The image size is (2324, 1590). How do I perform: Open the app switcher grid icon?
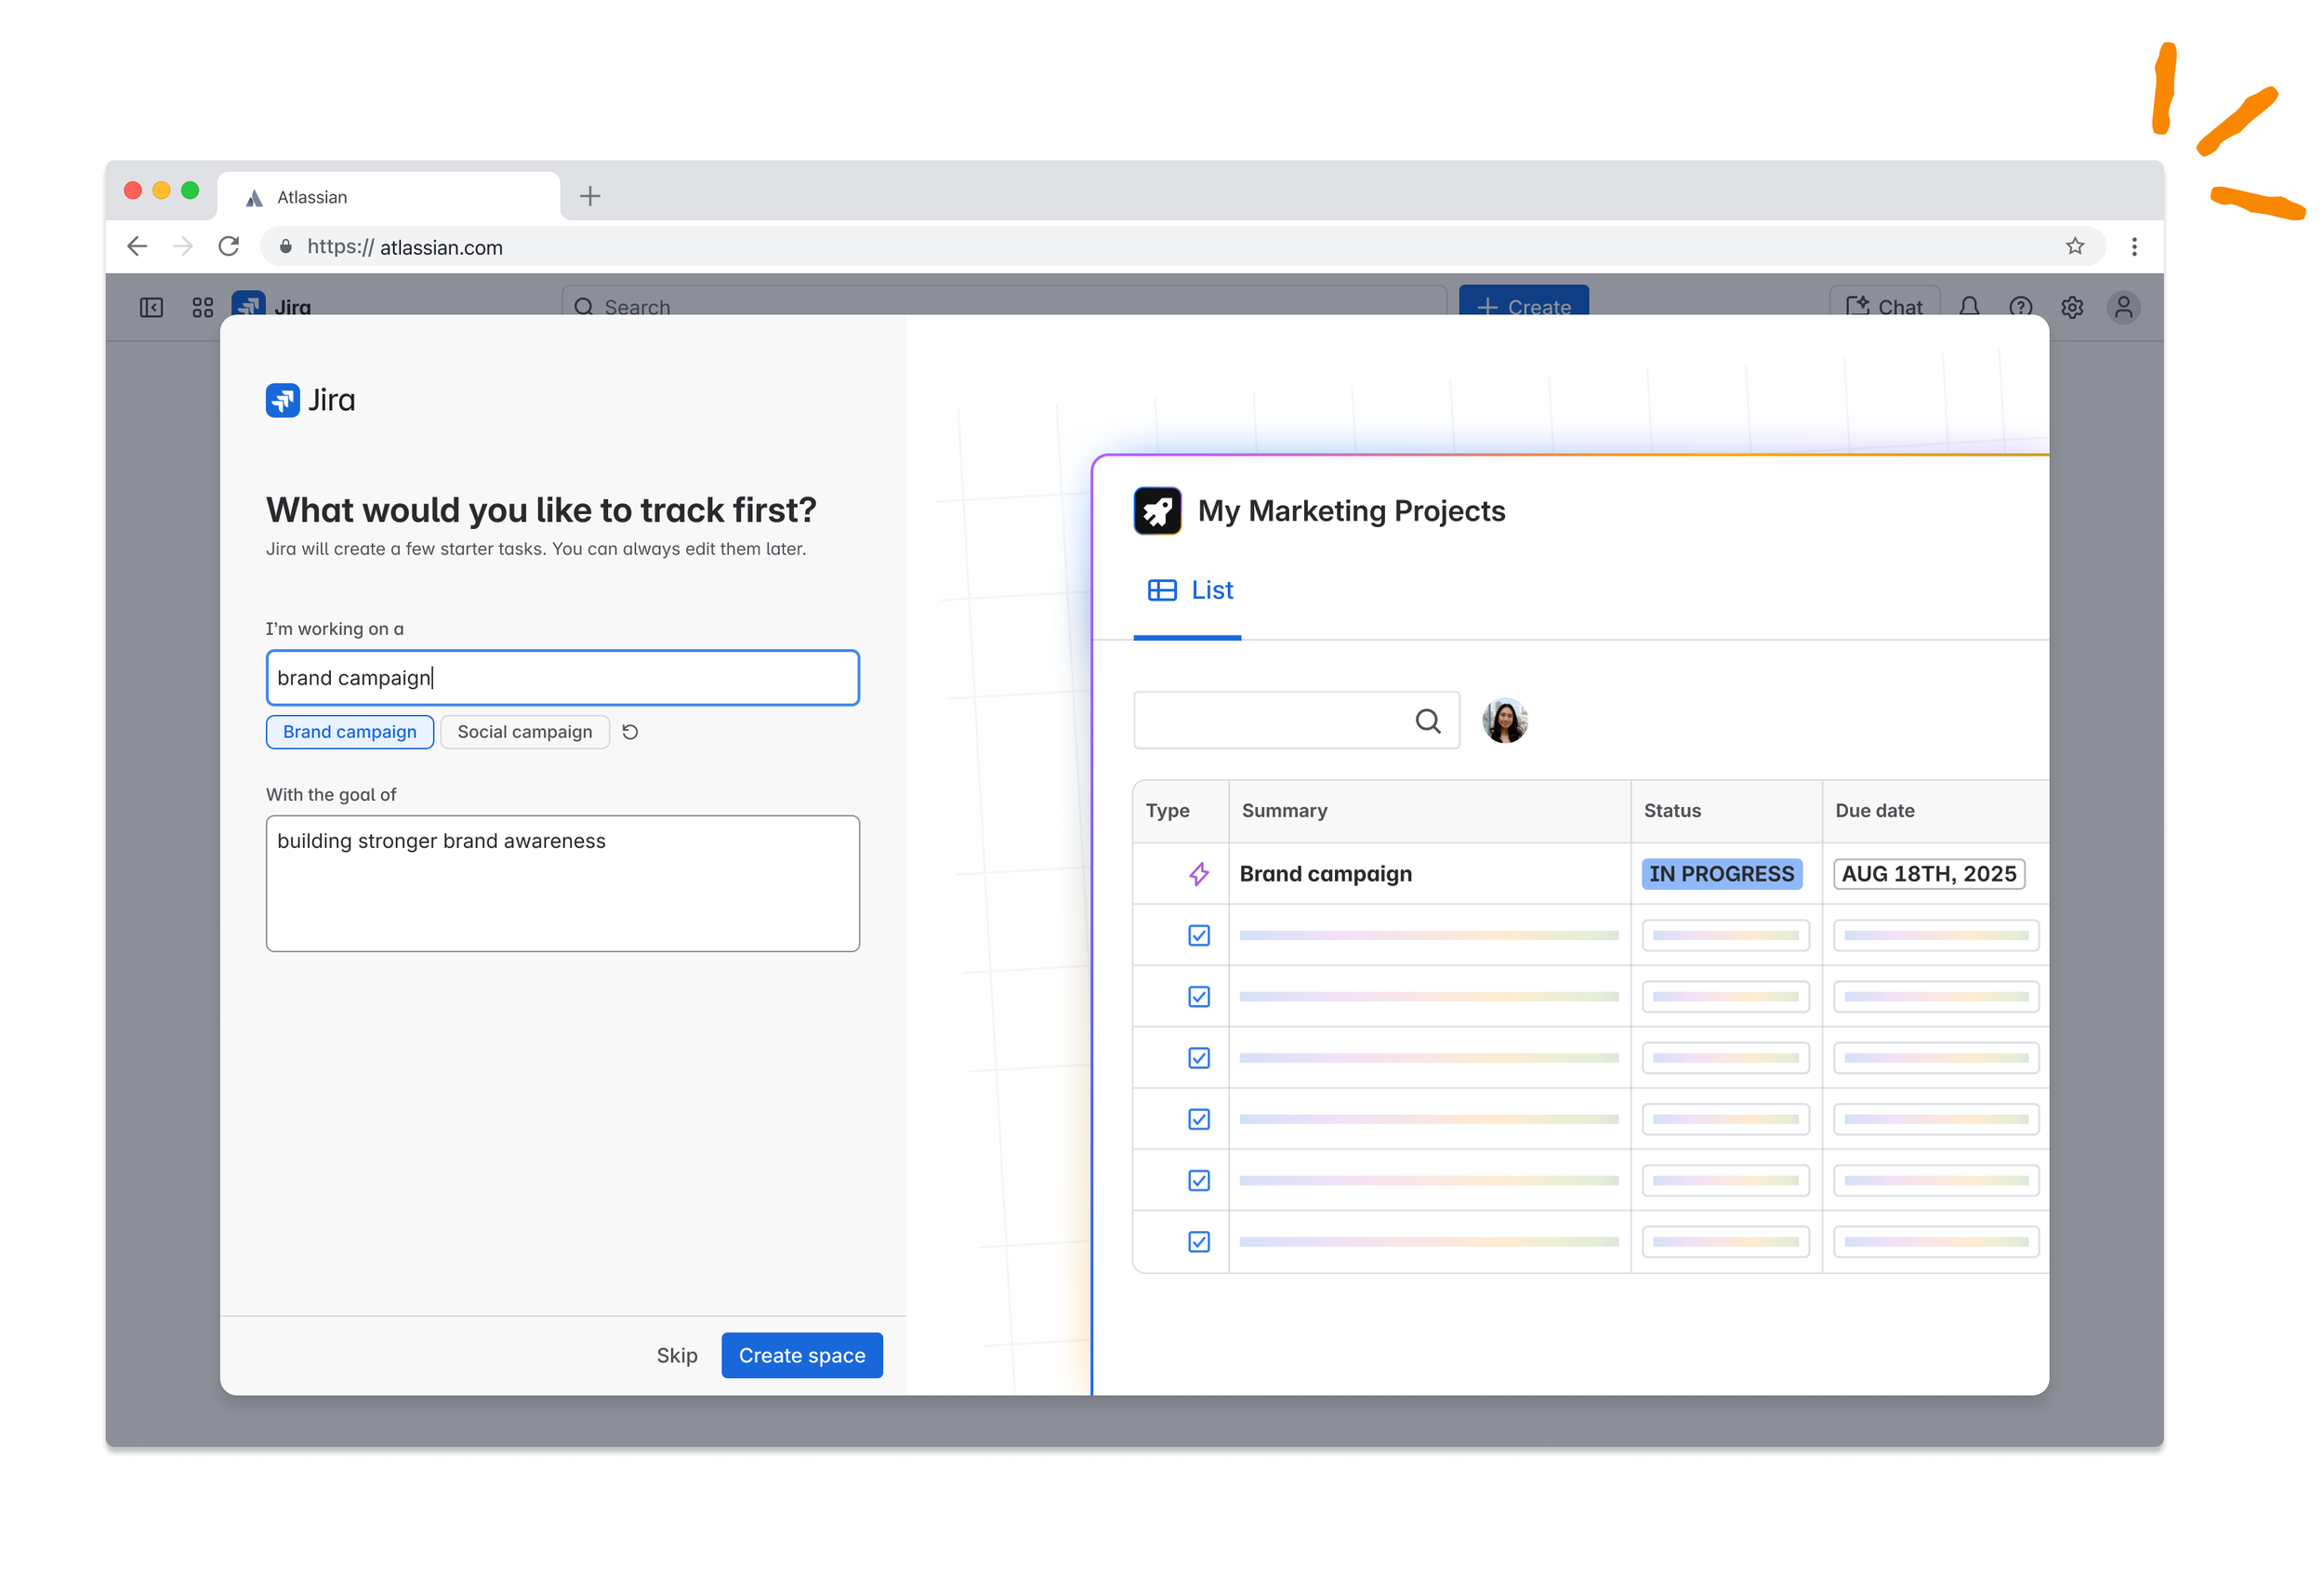203,307
